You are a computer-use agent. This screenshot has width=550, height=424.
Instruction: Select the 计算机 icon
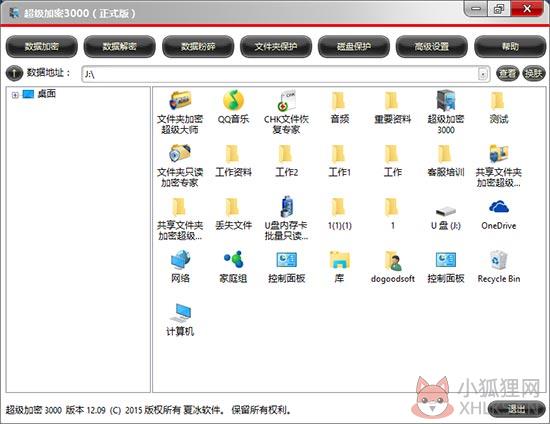click(x=180, y=320)
